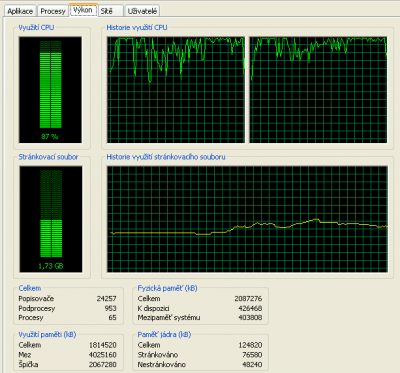This screenshot has height=373, width=400.
Task: Select the Popisovače value 24257
Action: click(106, 298)
